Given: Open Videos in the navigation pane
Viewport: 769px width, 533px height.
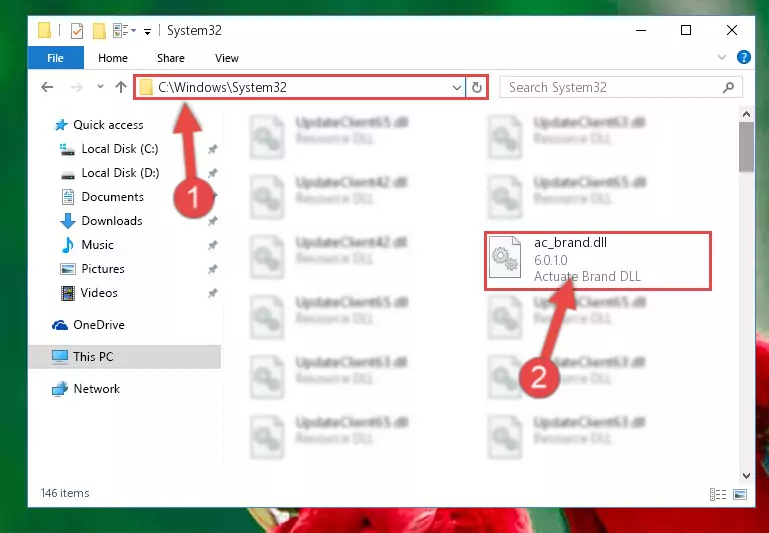Looking at the screenshot, I should coord(99,293).
